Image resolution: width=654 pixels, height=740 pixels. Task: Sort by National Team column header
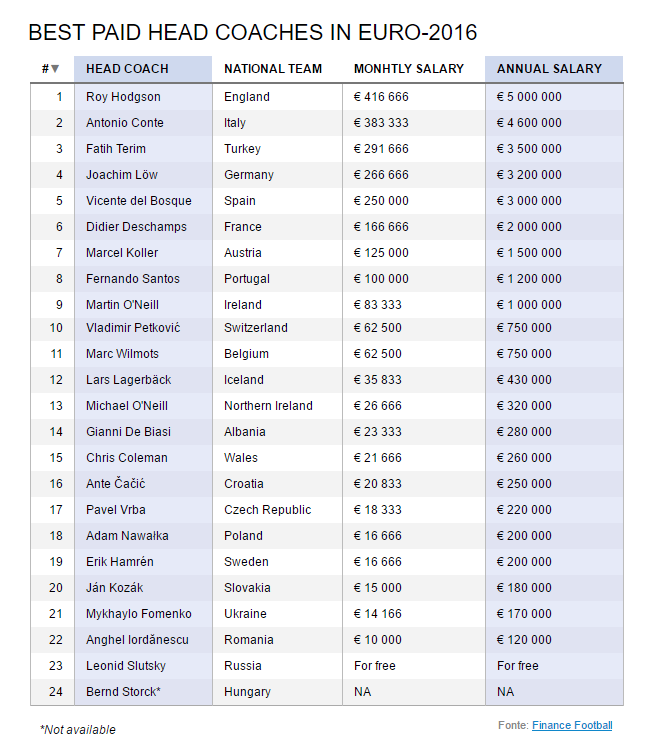pos(273,69)
